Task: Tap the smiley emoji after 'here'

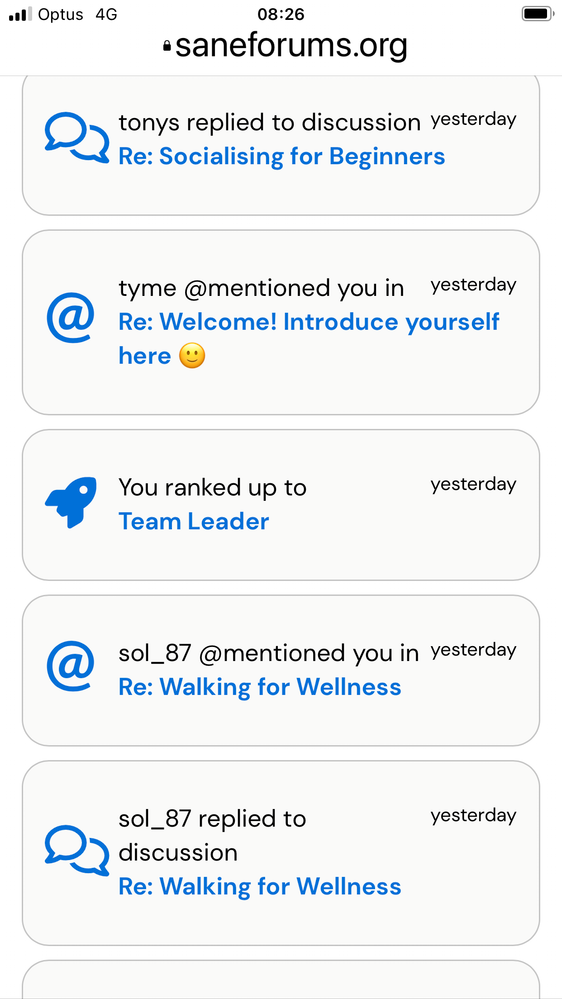Action: pos(192,356)
